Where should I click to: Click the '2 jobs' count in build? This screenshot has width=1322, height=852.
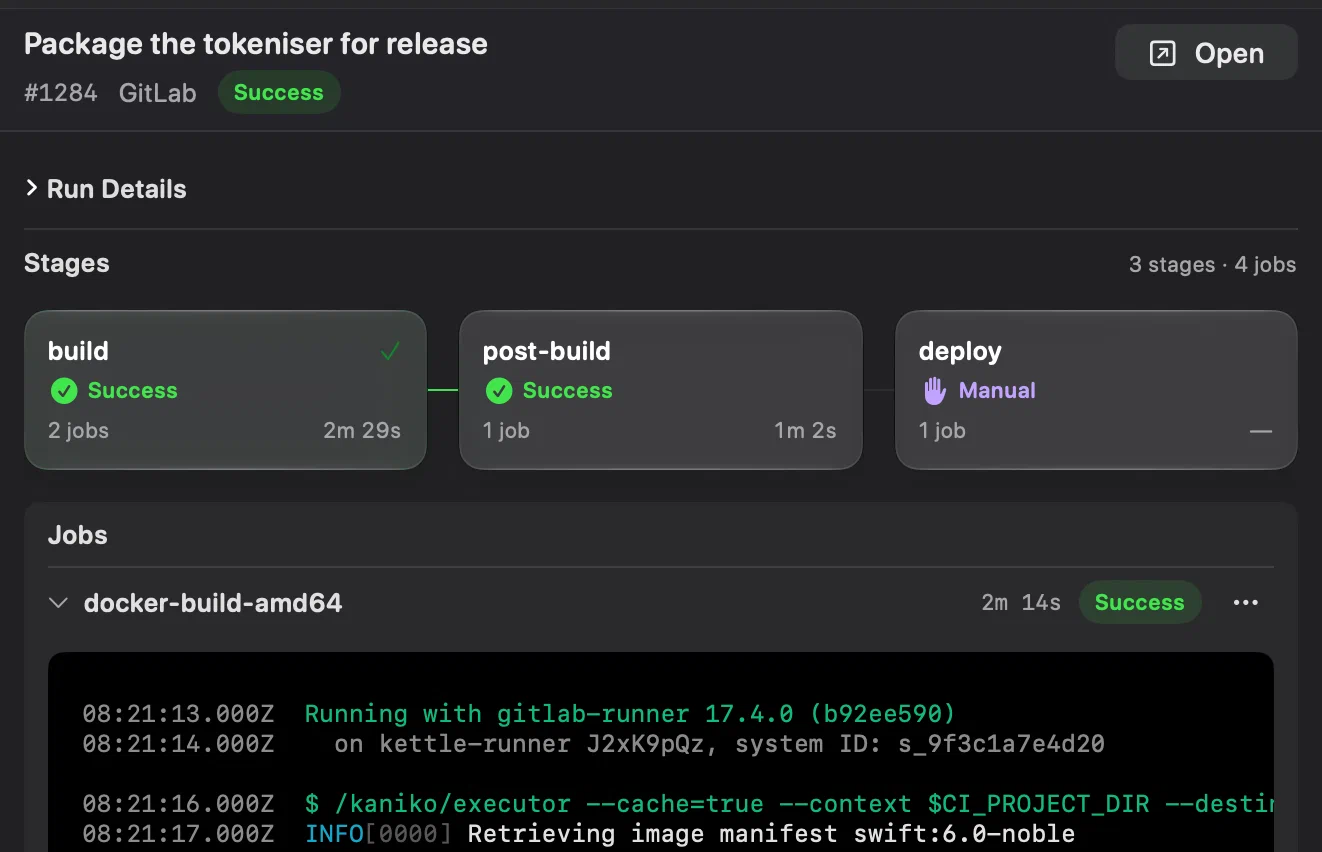coord(79,431)
